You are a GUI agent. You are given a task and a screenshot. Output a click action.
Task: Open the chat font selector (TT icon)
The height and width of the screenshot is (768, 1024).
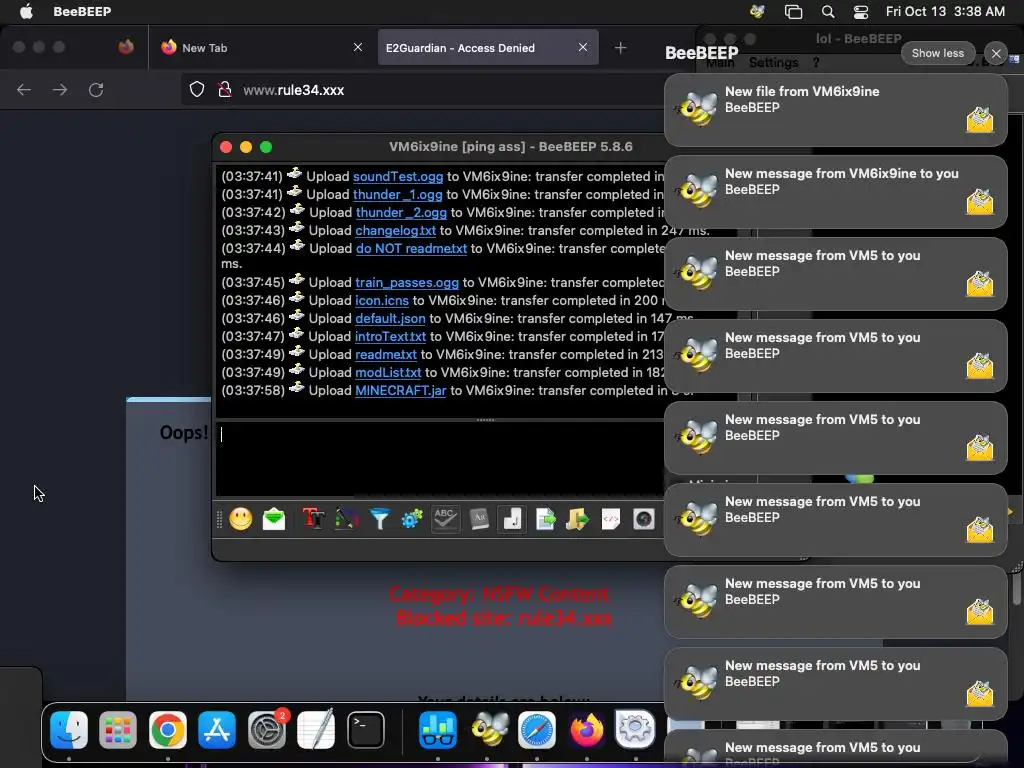tap(313, 519)
